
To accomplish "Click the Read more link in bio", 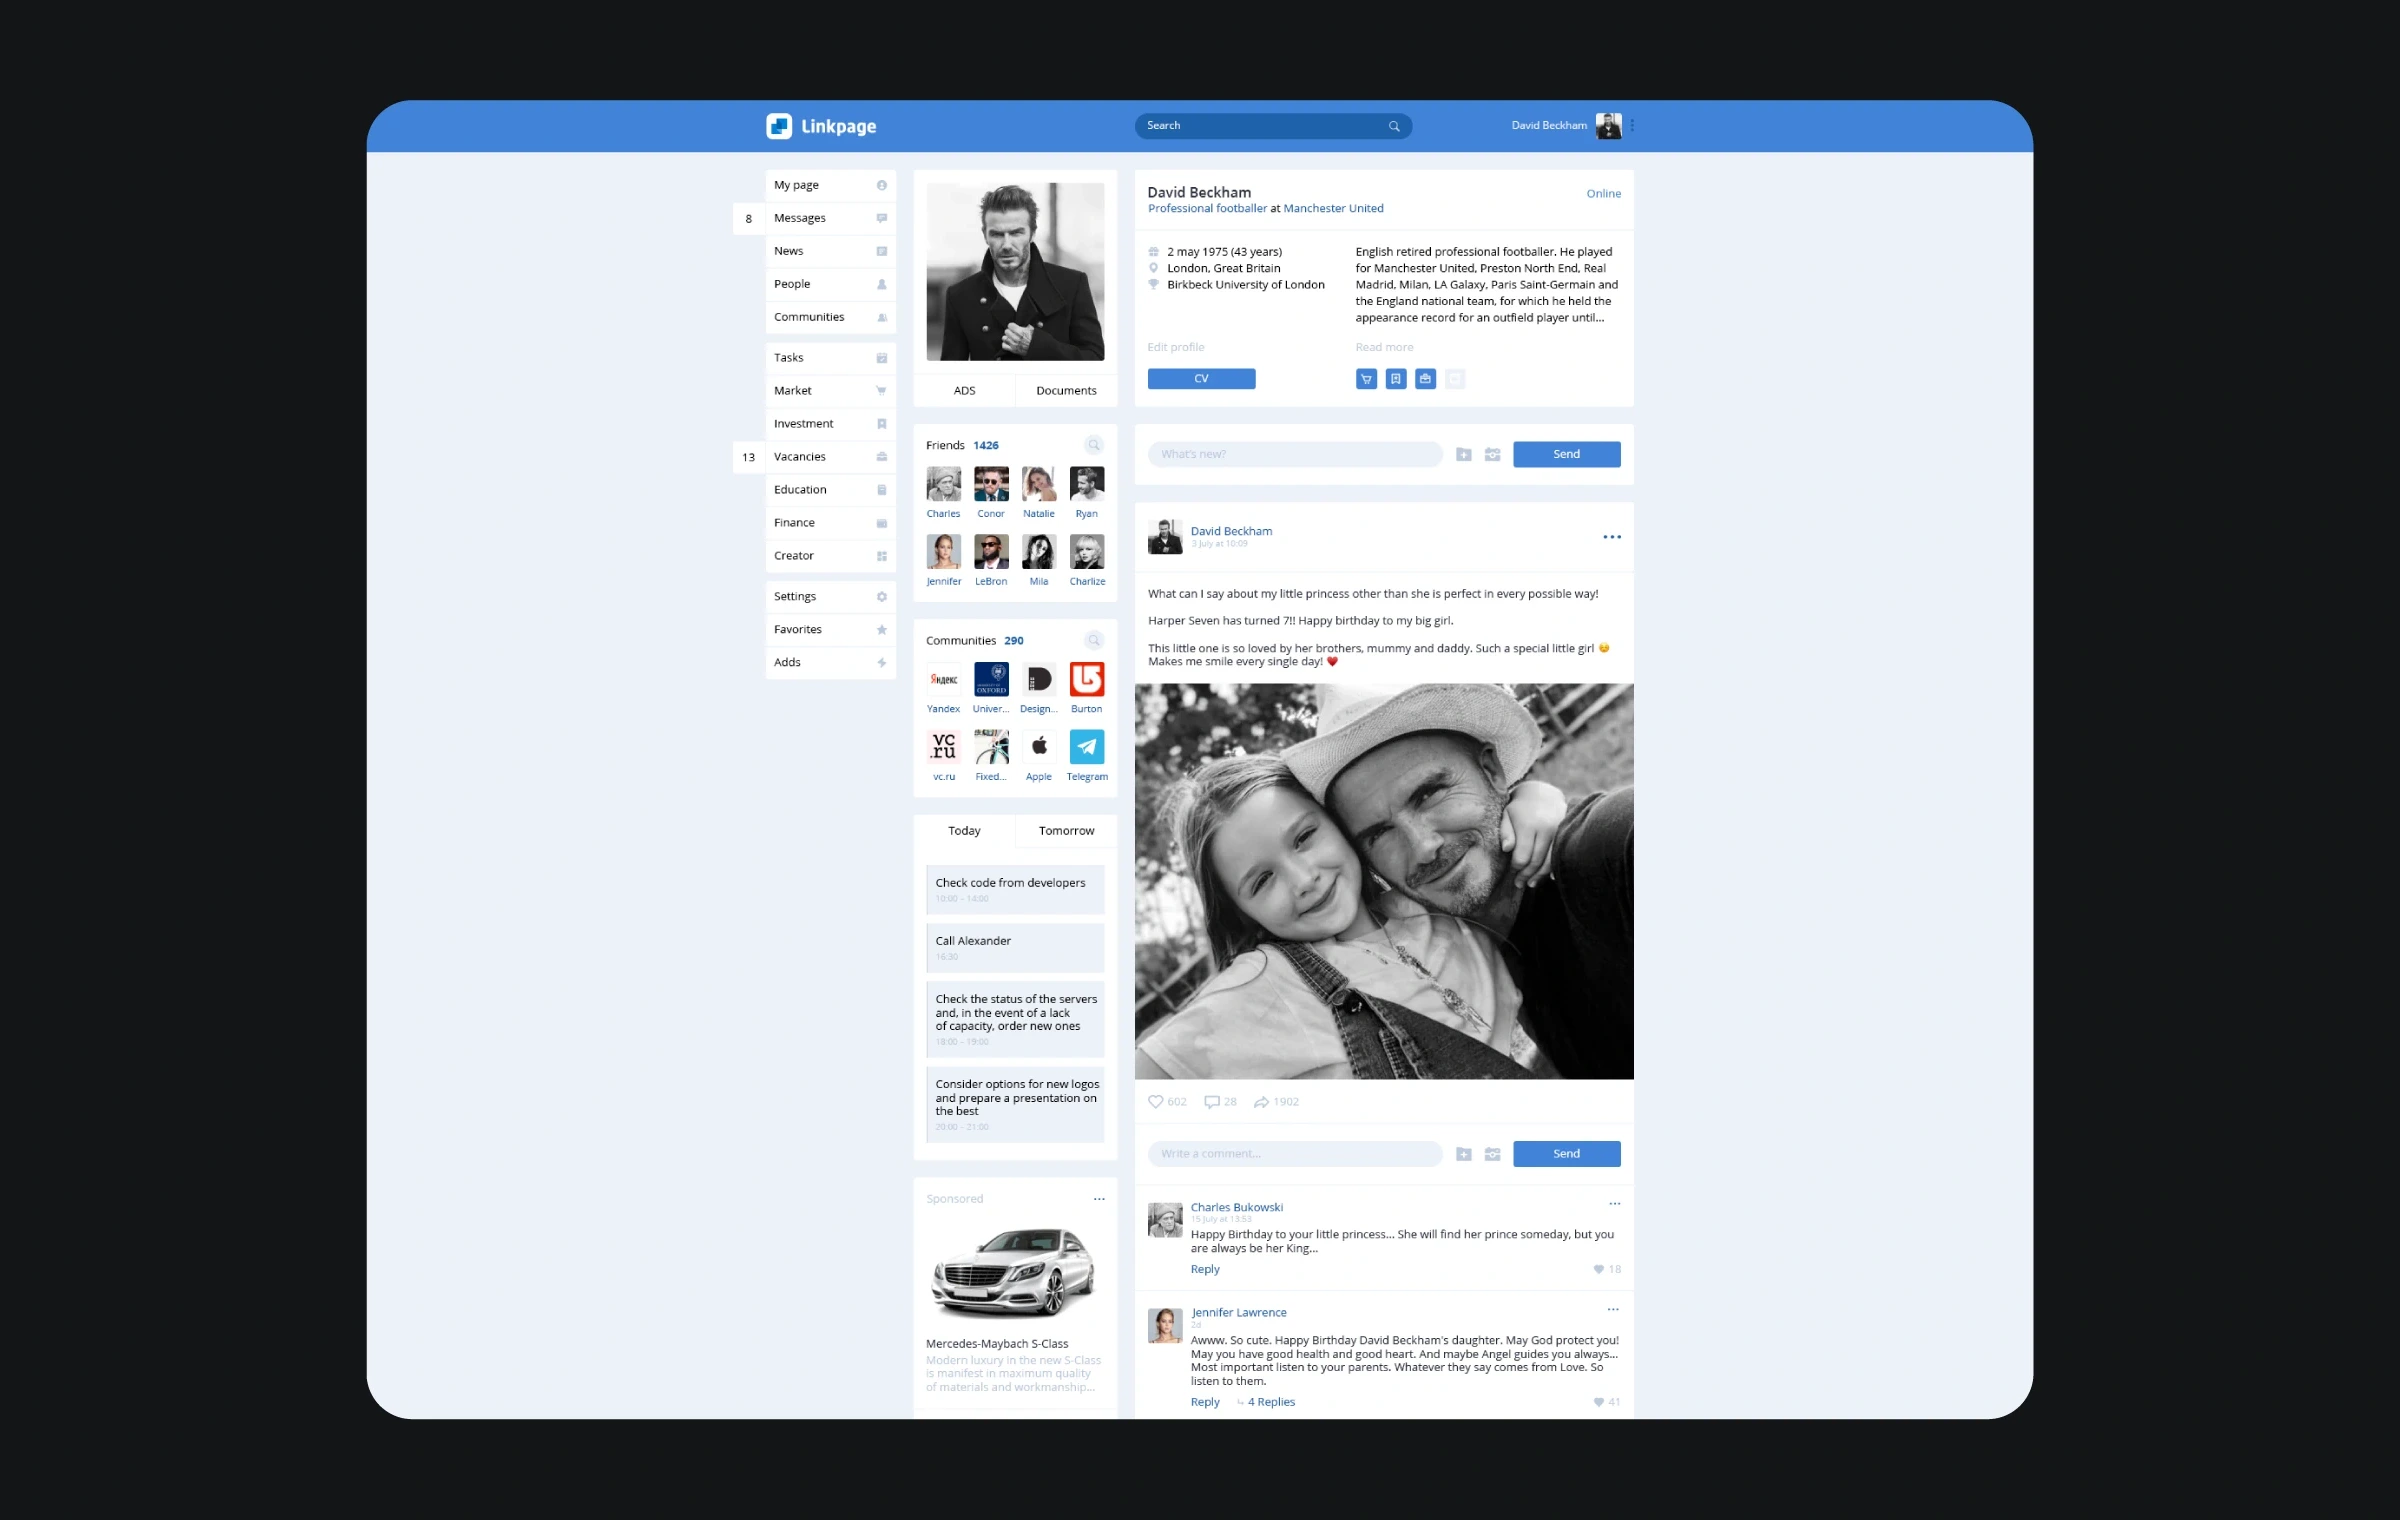I will tap(1384, 347).
